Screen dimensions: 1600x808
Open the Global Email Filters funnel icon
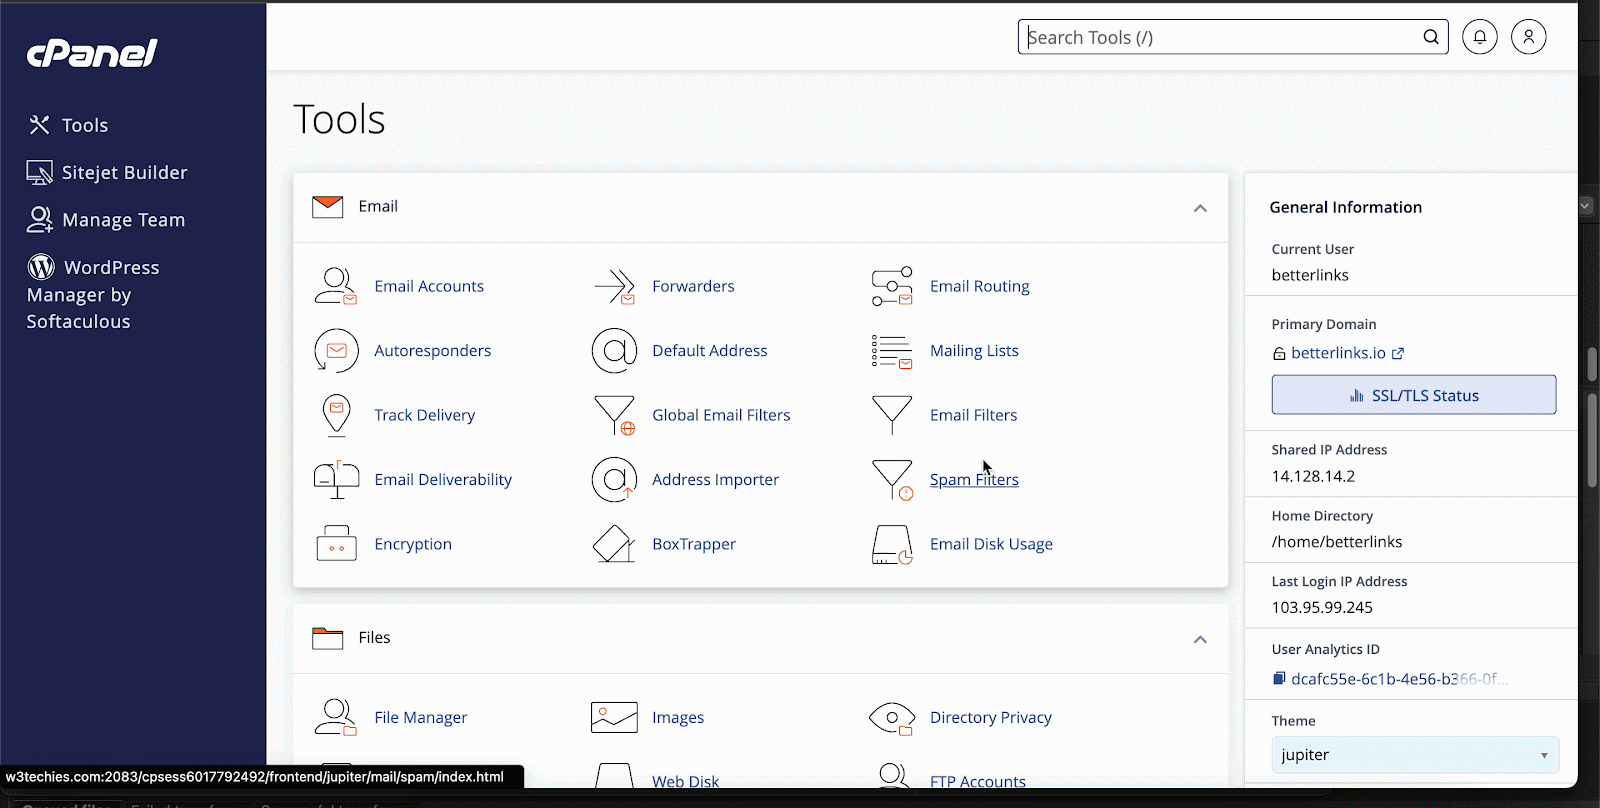pyautogui.click(x=614, y=415)
